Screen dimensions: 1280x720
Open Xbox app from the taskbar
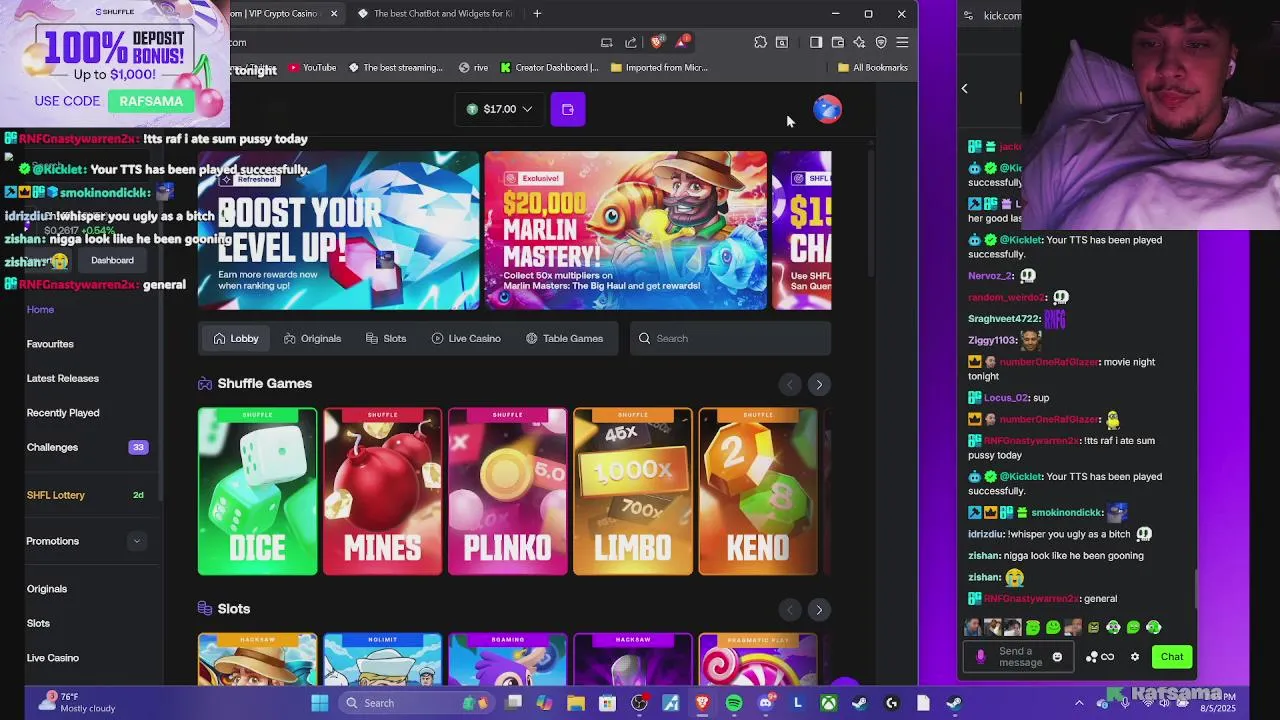(x=829, y=703)
